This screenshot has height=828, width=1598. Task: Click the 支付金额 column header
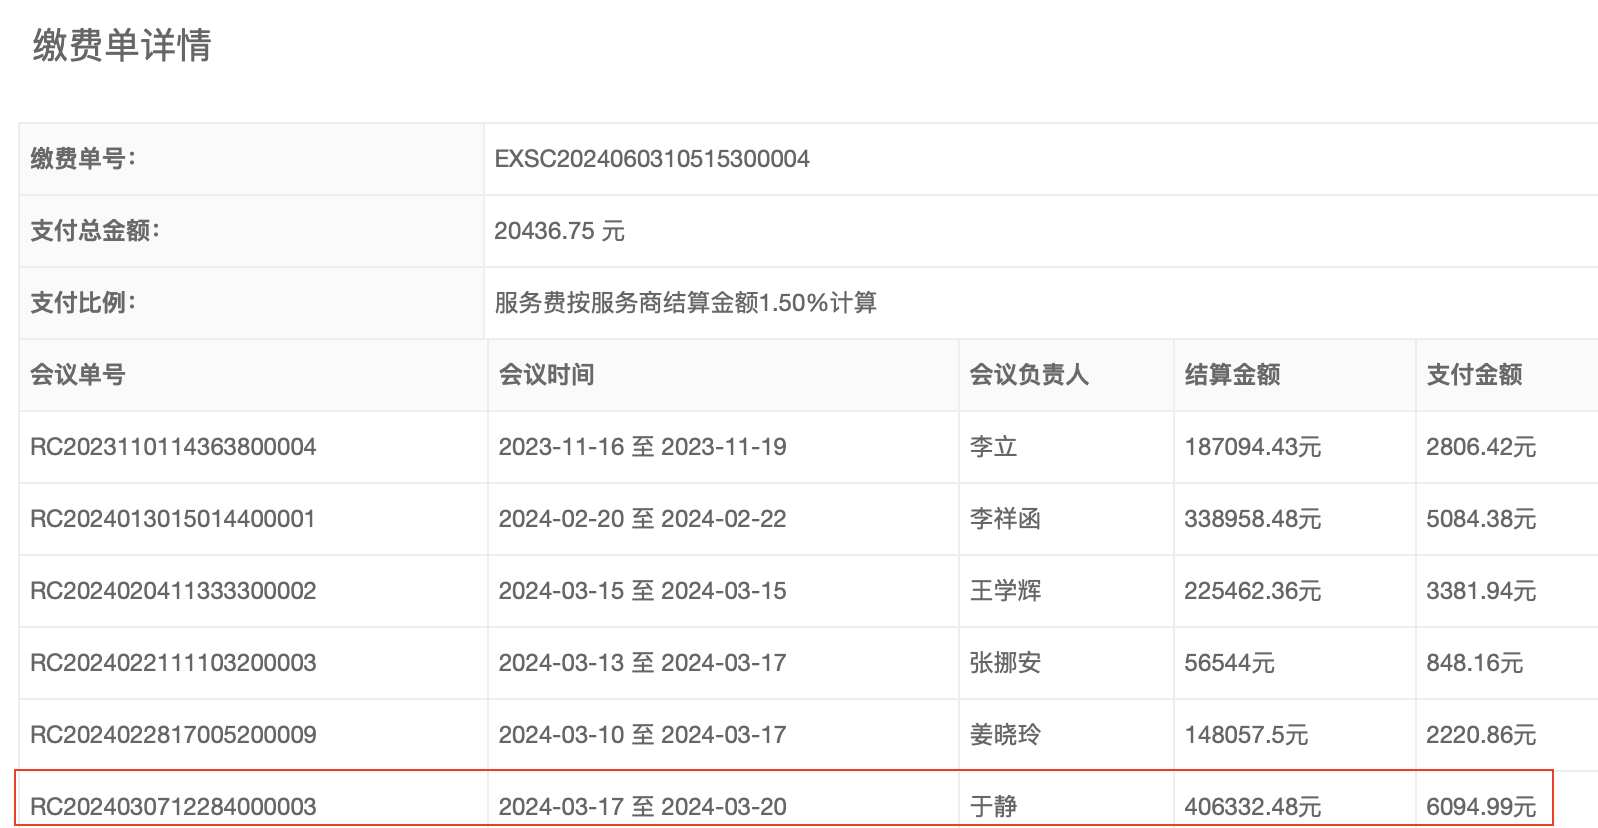click(1474, 375)
